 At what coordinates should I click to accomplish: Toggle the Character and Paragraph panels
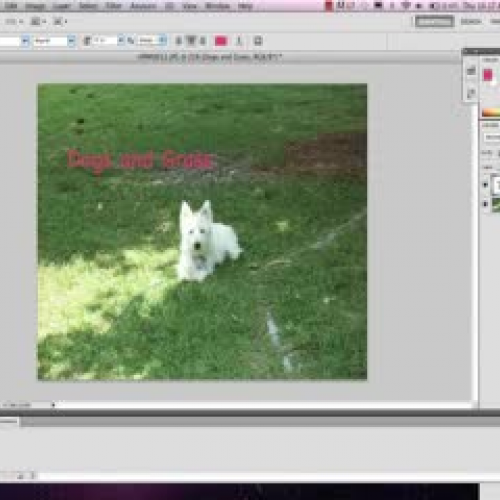click(258, 41)
